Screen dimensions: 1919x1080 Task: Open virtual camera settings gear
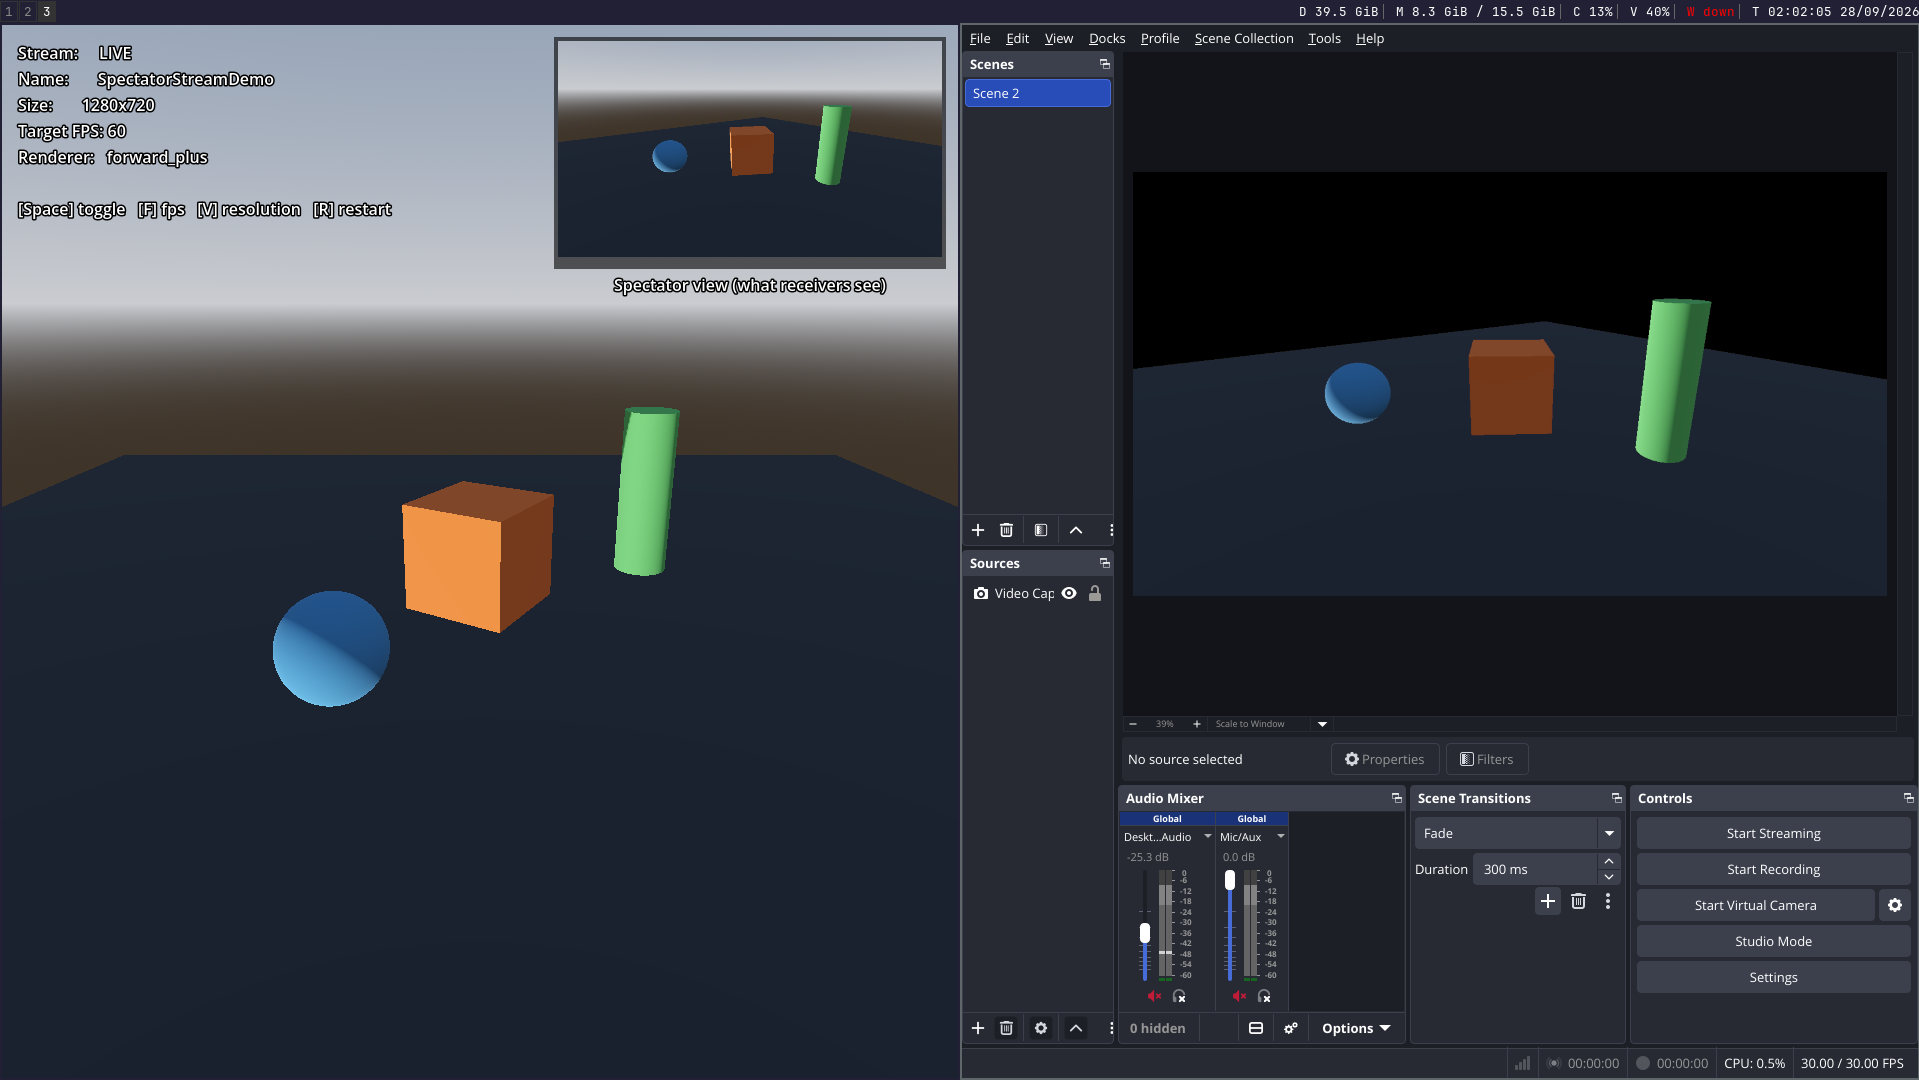[1895, 905]
